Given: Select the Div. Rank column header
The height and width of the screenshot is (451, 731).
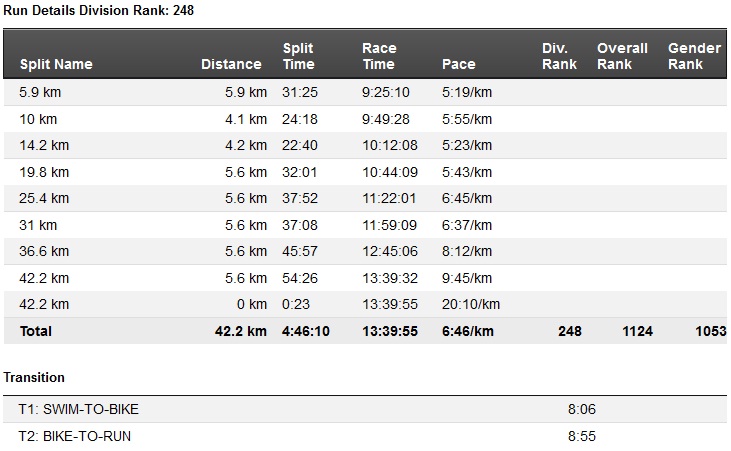Looking at the screenshot, I should coord(559,56).
